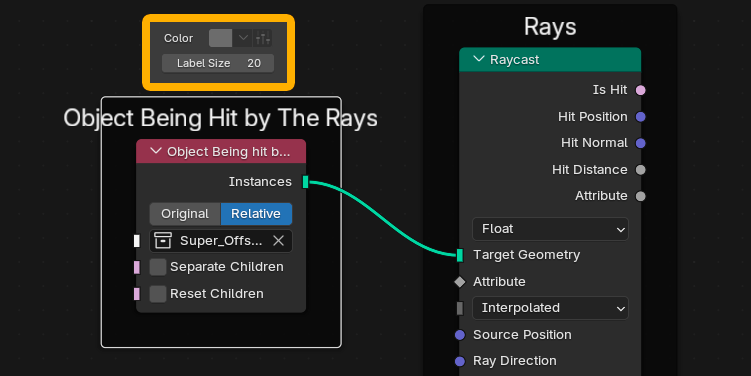Image resolution: width=751 pixels, height=376 pixels.
Task: Click the Is Hit output socket
Action: [x=640, y=90]
